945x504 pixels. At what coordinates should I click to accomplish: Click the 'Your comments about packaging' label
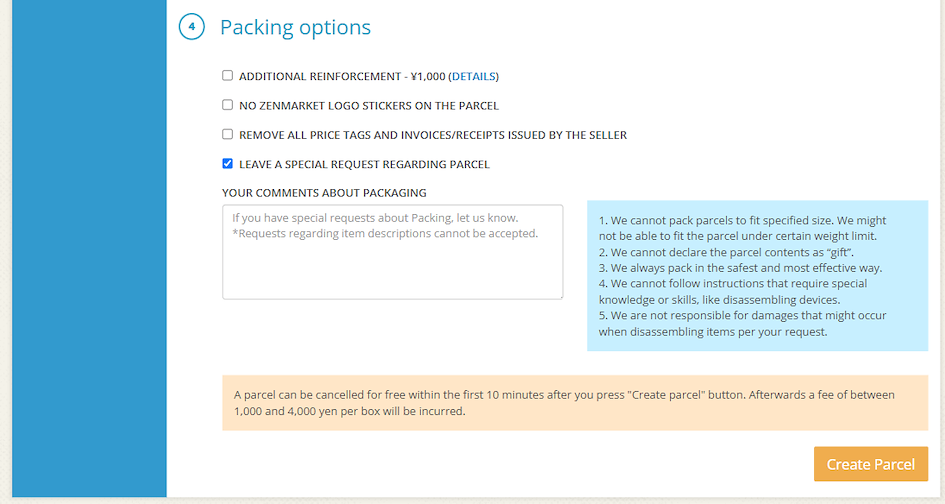[324, 193]
